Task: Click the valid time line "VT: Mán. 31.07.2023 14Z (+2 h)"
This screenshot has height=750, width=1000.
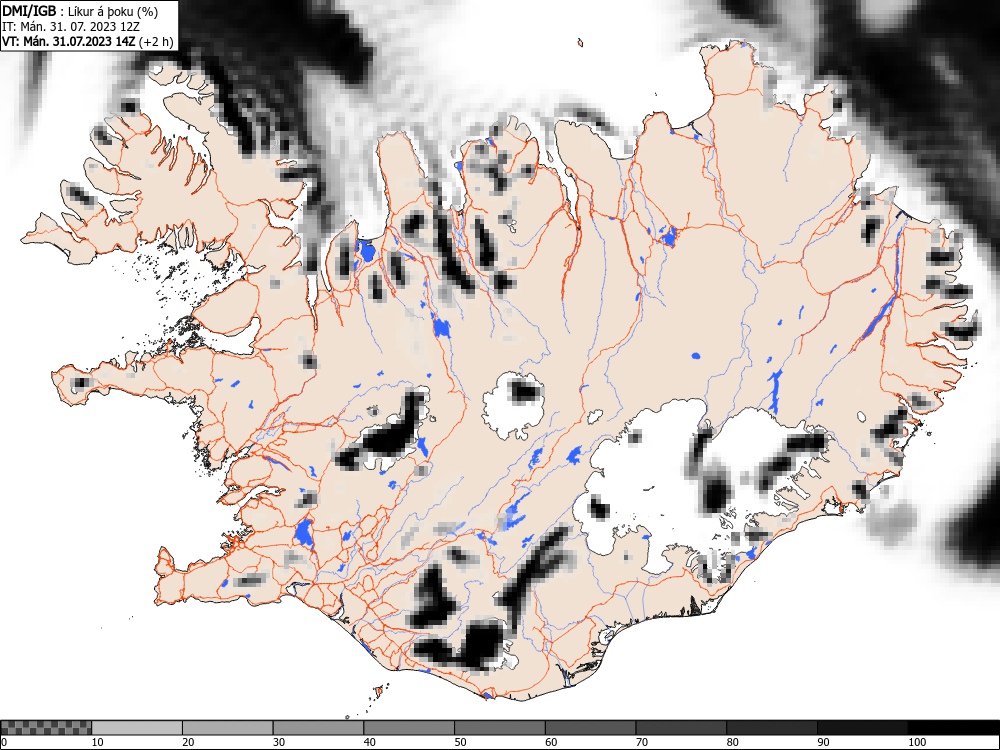Action: [x=88, y=42]
